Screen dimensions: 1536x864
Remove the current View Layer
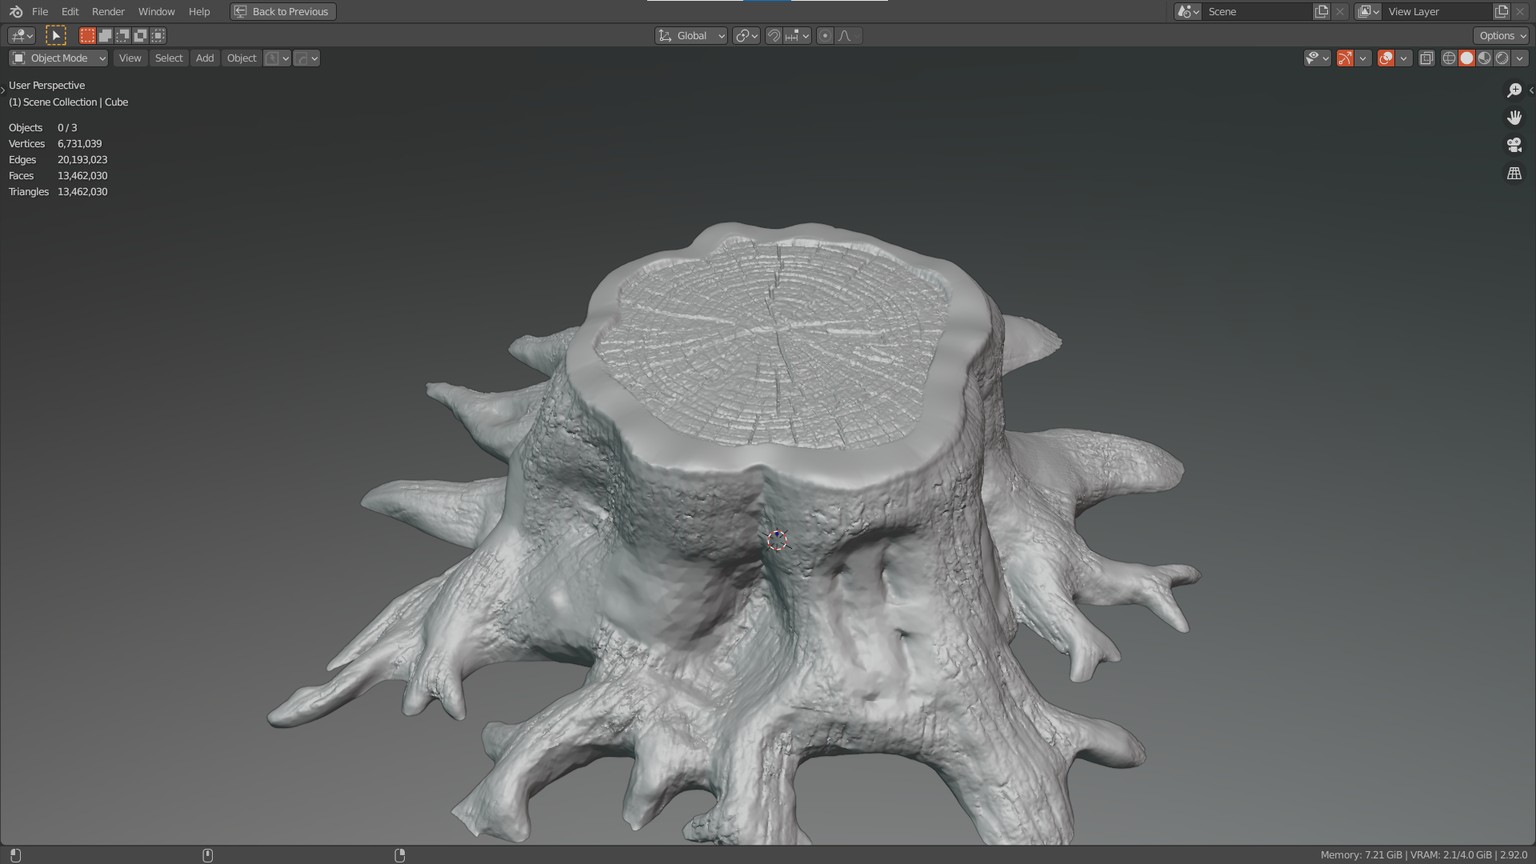coord(1520,11)
